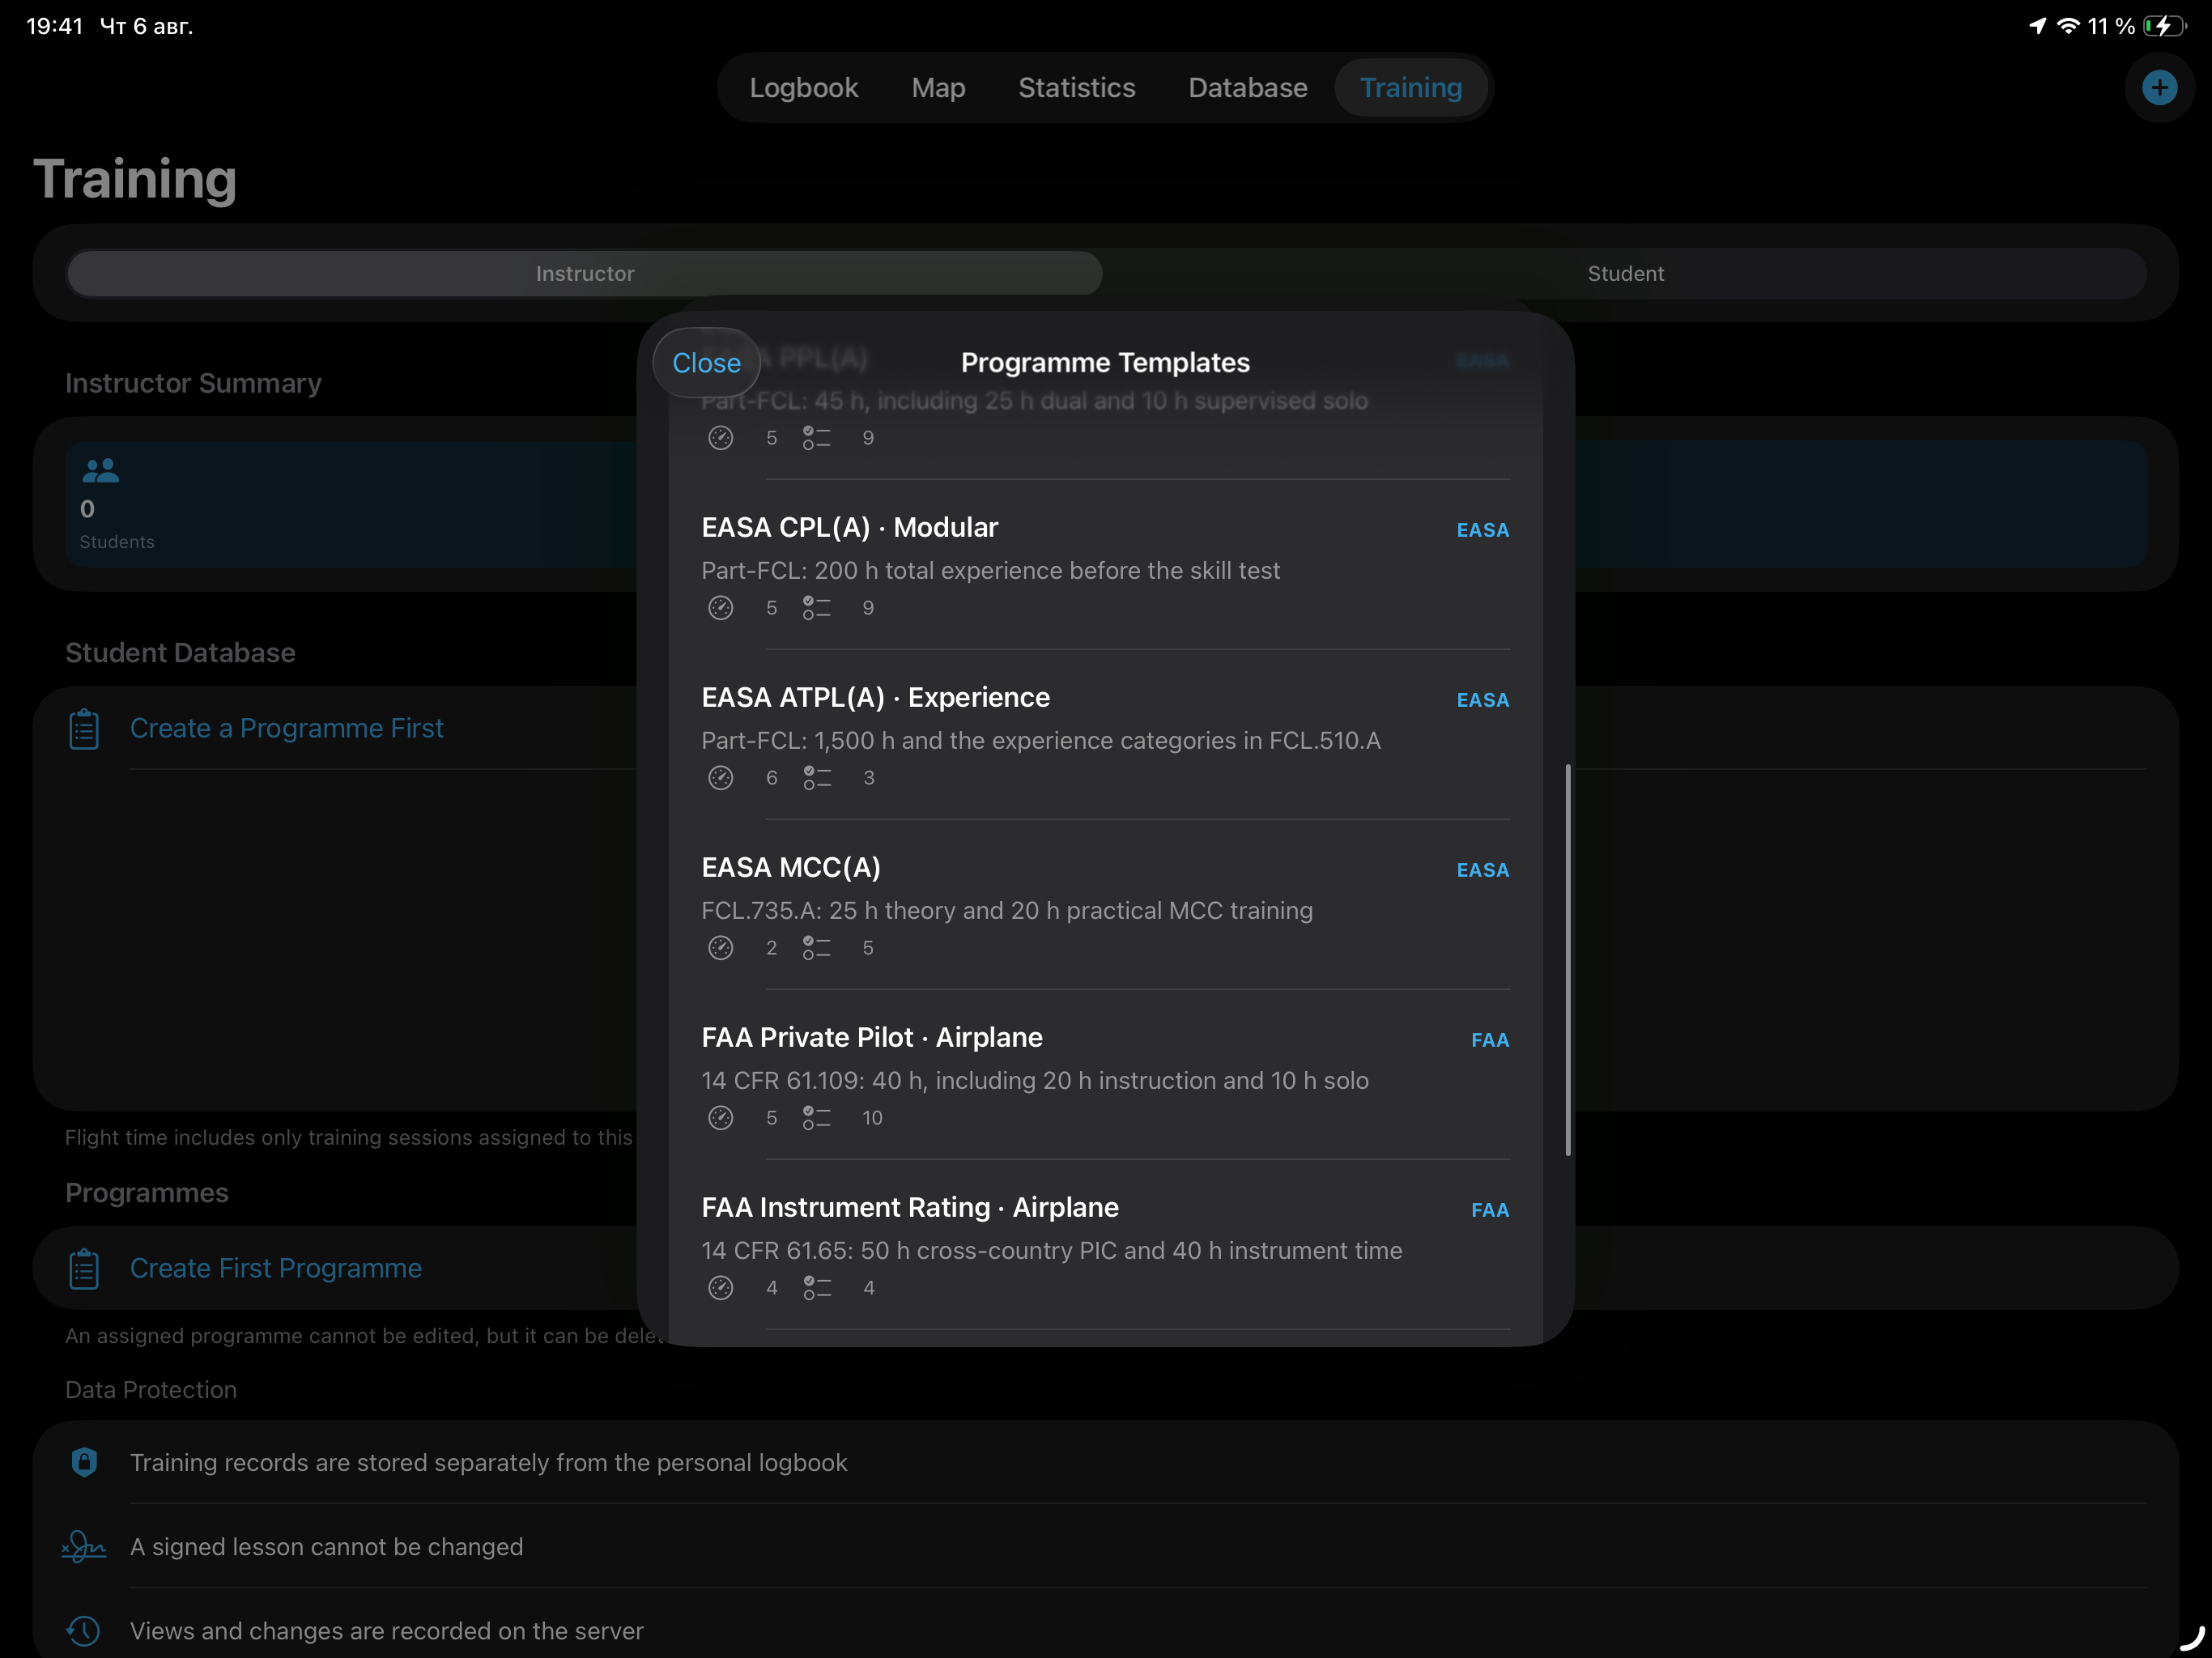This screenshot has width=2212, height=1658.
Task: Click the Programme Templates title
Action: pos(1105,363)
